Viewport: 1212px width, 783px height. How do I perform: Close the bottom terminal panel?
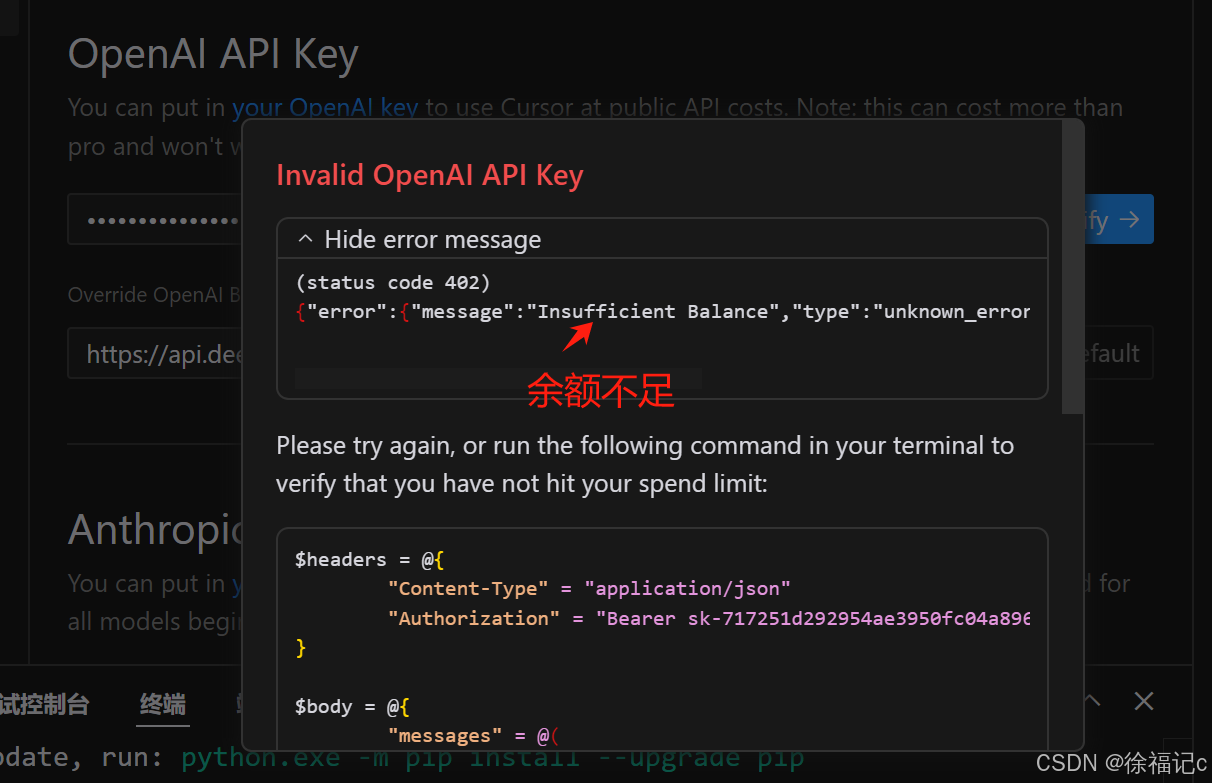point(1144,701)
